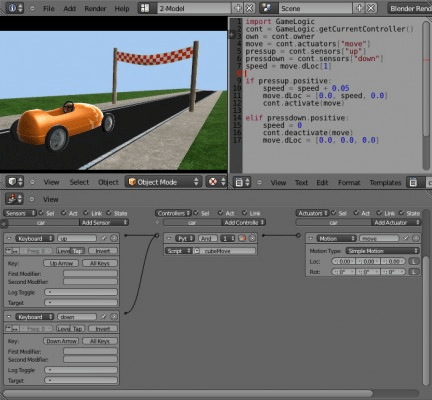This screenshot has width=432, height=400.
Task: Toggle the checkmark on Motion actuator 'move'
Action: point(406,238)
